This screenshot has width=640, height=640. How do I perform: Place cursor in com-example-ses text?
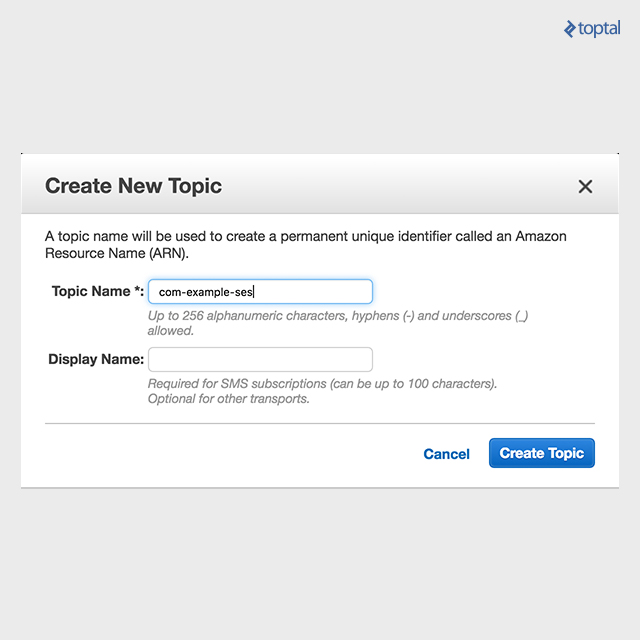pos(206,293)
